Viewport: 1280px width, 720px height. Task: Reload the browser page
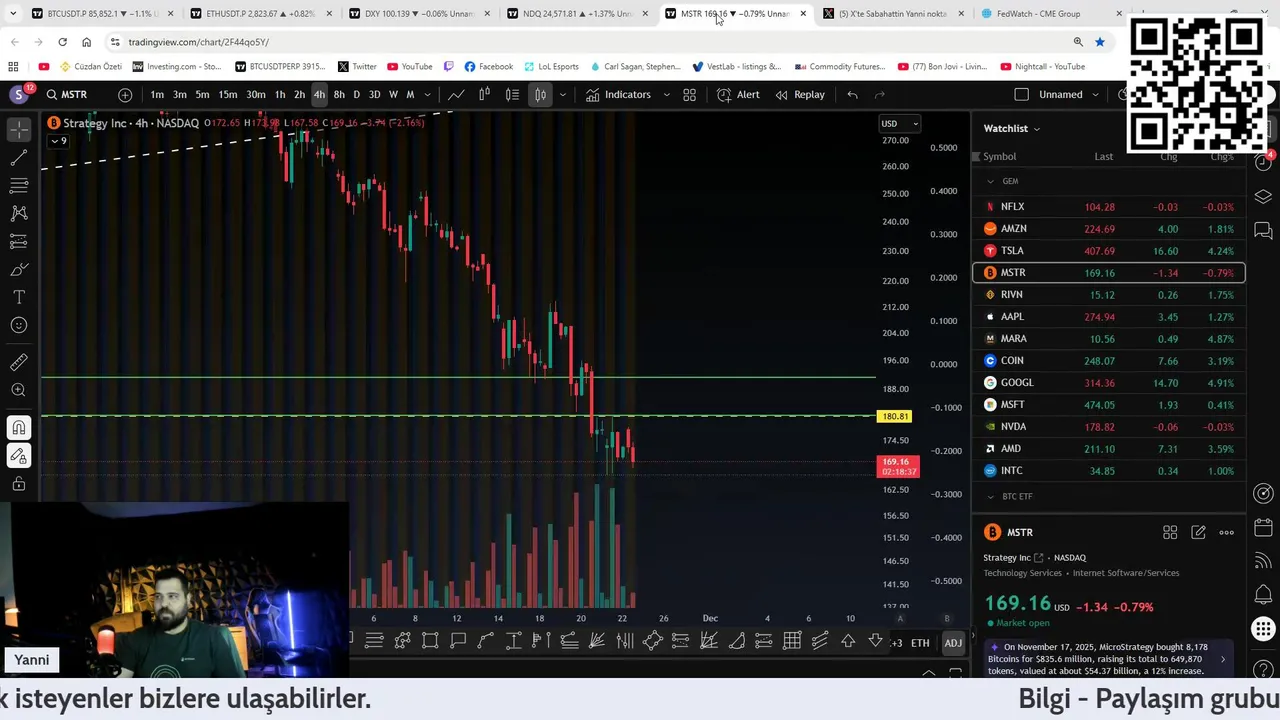click(x=62, y=42)
